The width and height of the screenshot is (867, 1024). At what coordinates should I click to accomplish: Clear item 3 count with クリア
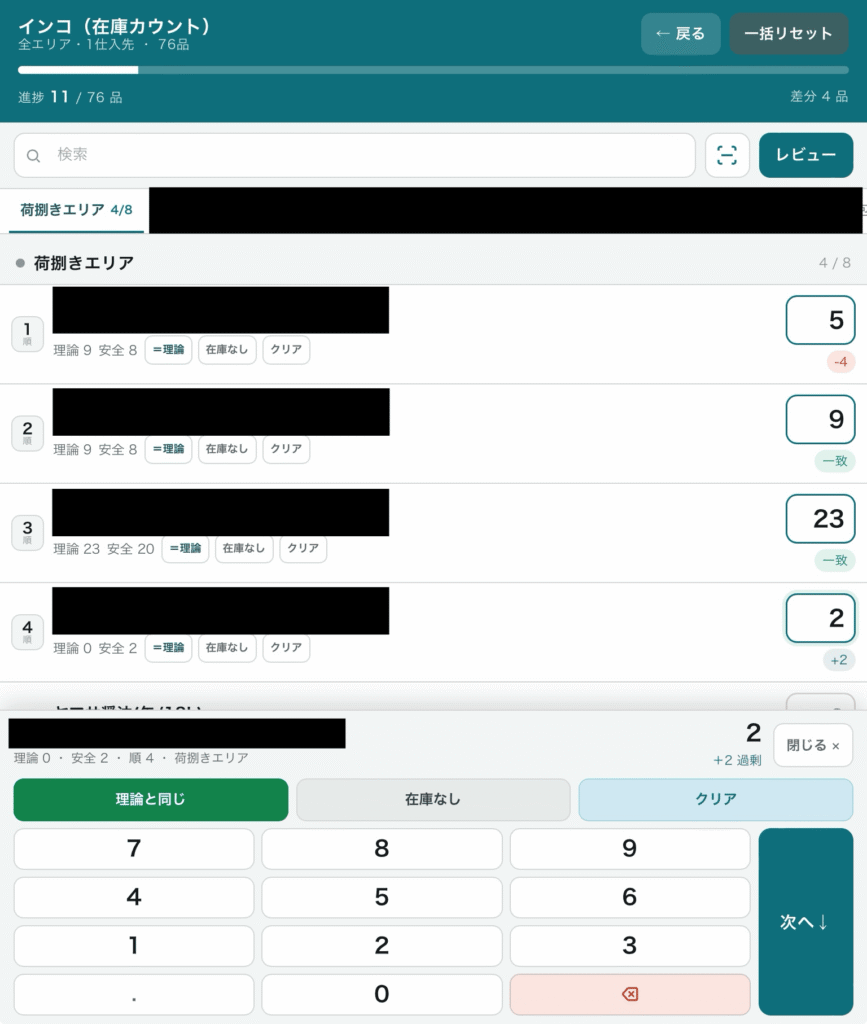click(303, 548)
